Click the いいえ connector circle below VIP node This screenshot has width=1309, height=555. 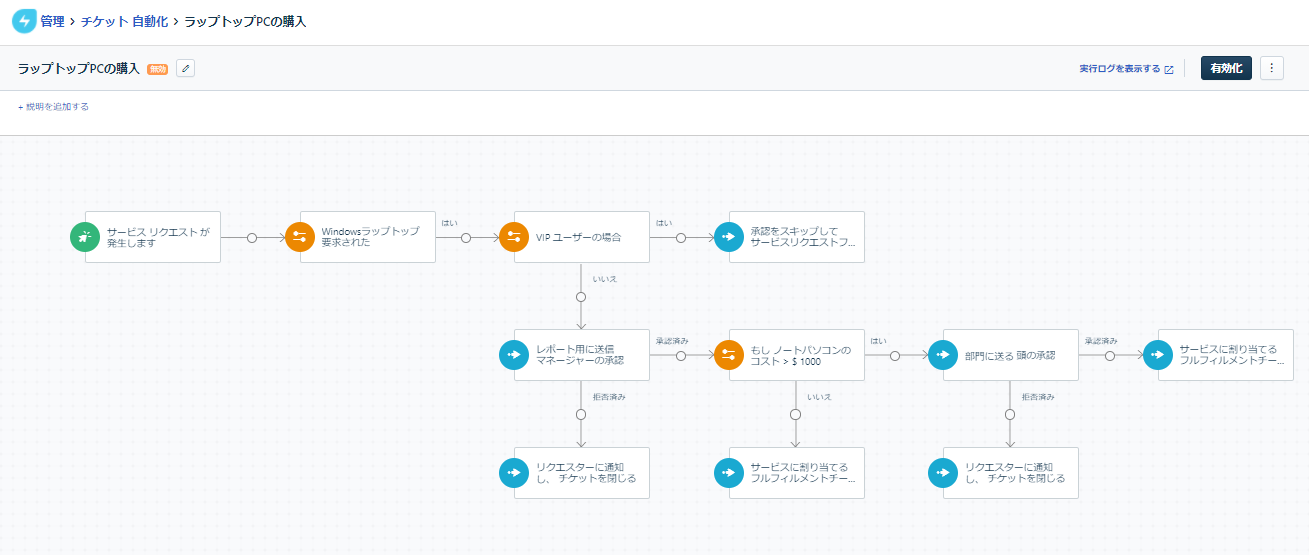pyautogui.click(x=580, y=297)
